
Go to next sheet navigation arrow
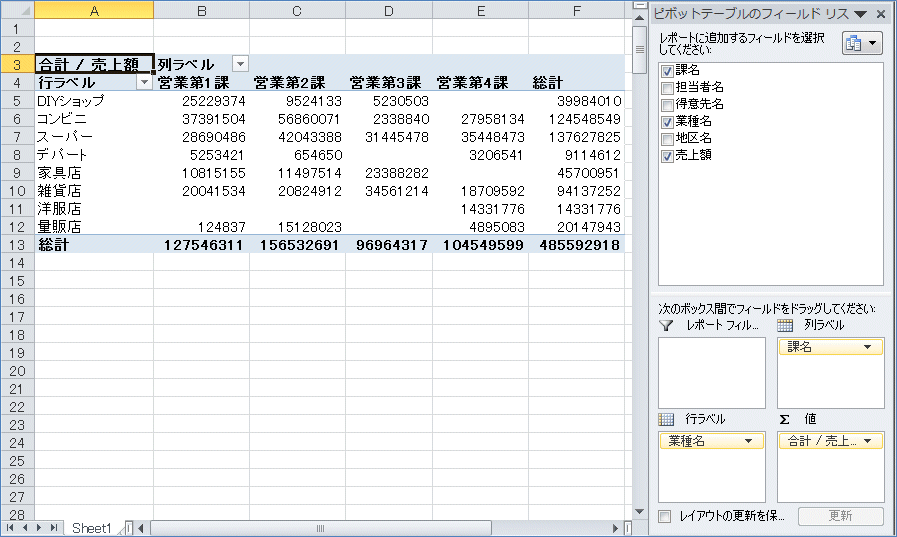click(39, 527)
